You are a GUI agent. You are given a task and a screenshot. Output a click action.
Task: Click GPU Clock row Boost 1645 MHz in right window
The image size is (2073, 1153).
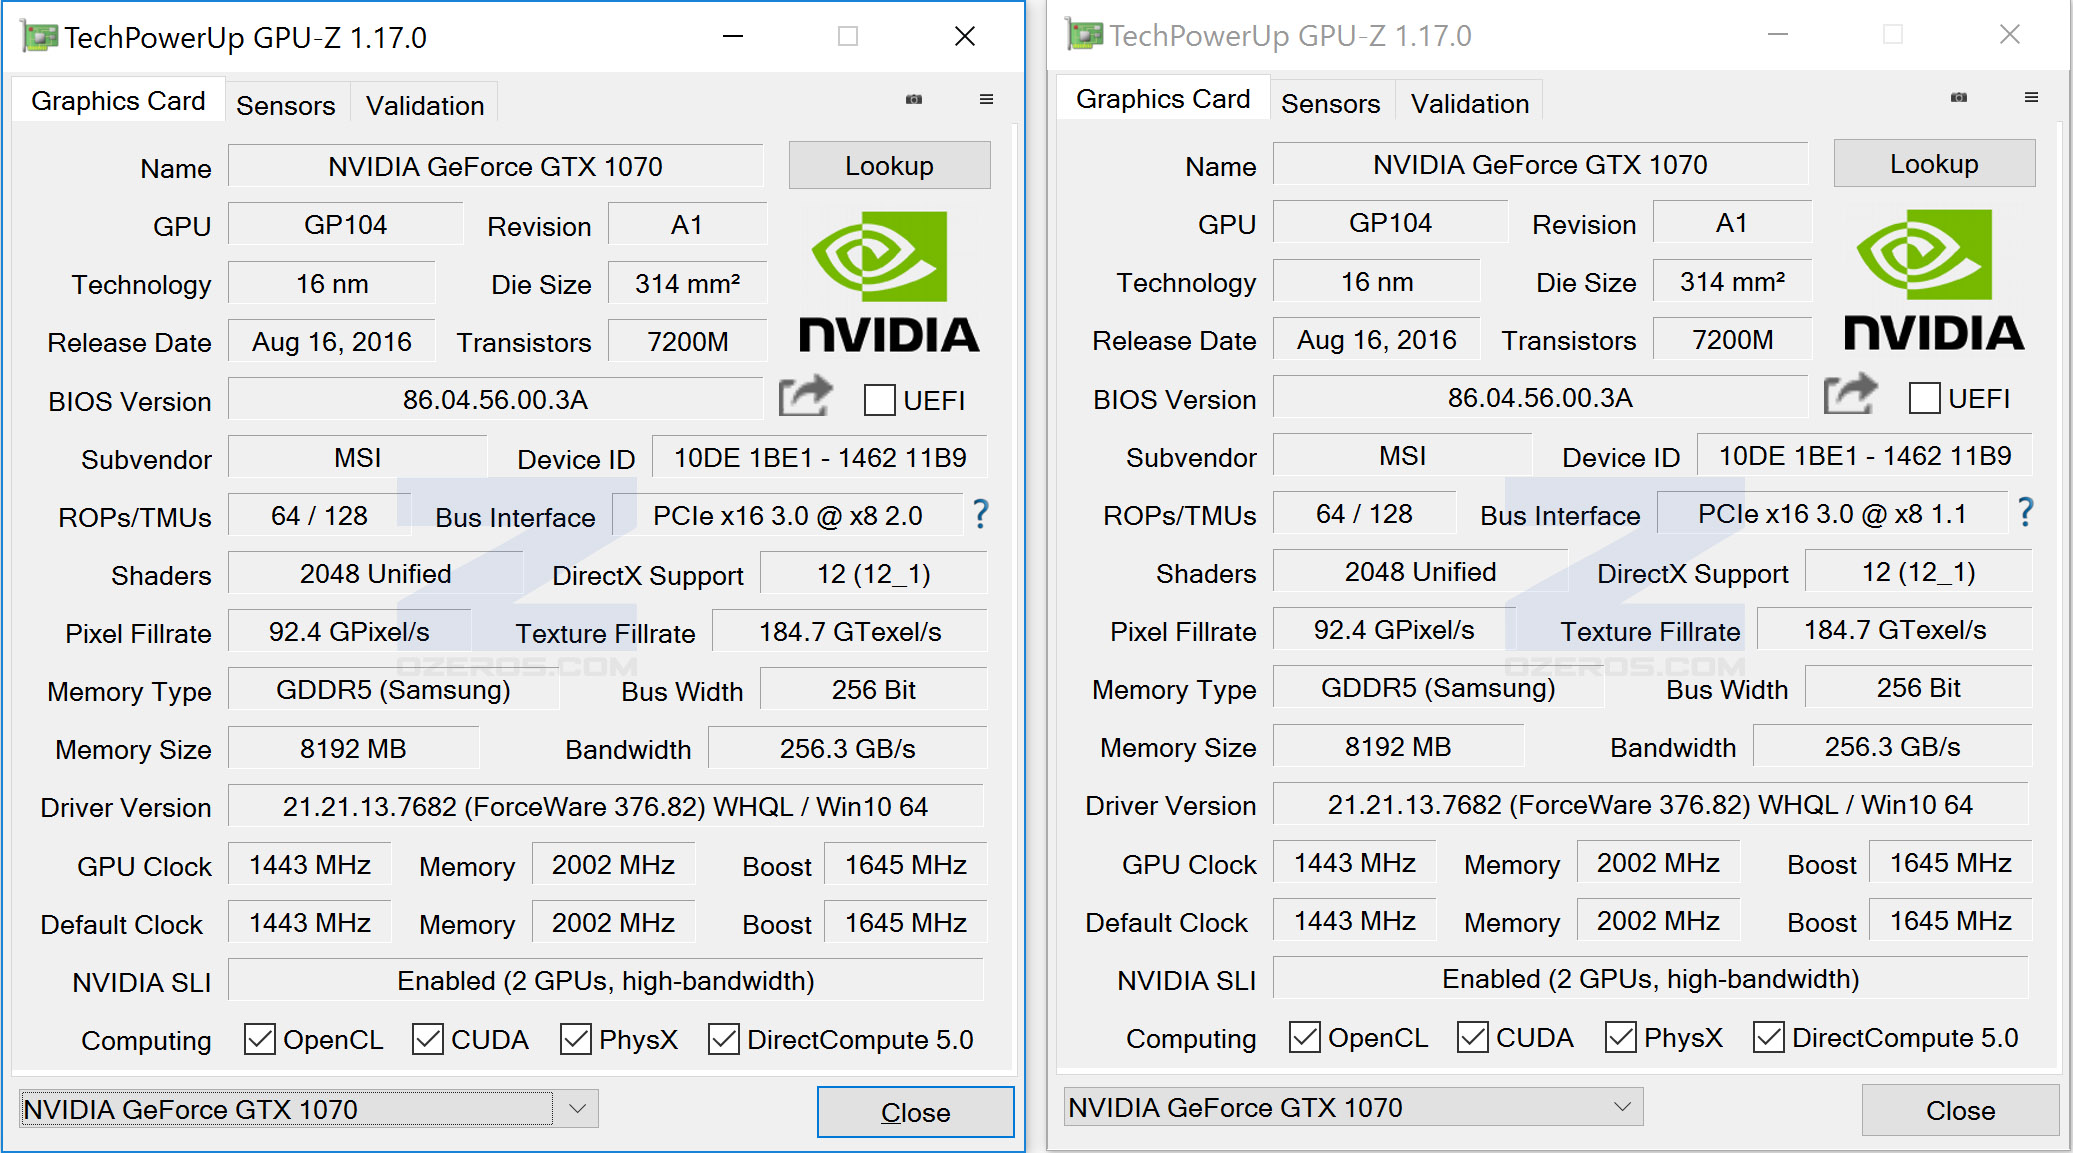coord(1951,863)
